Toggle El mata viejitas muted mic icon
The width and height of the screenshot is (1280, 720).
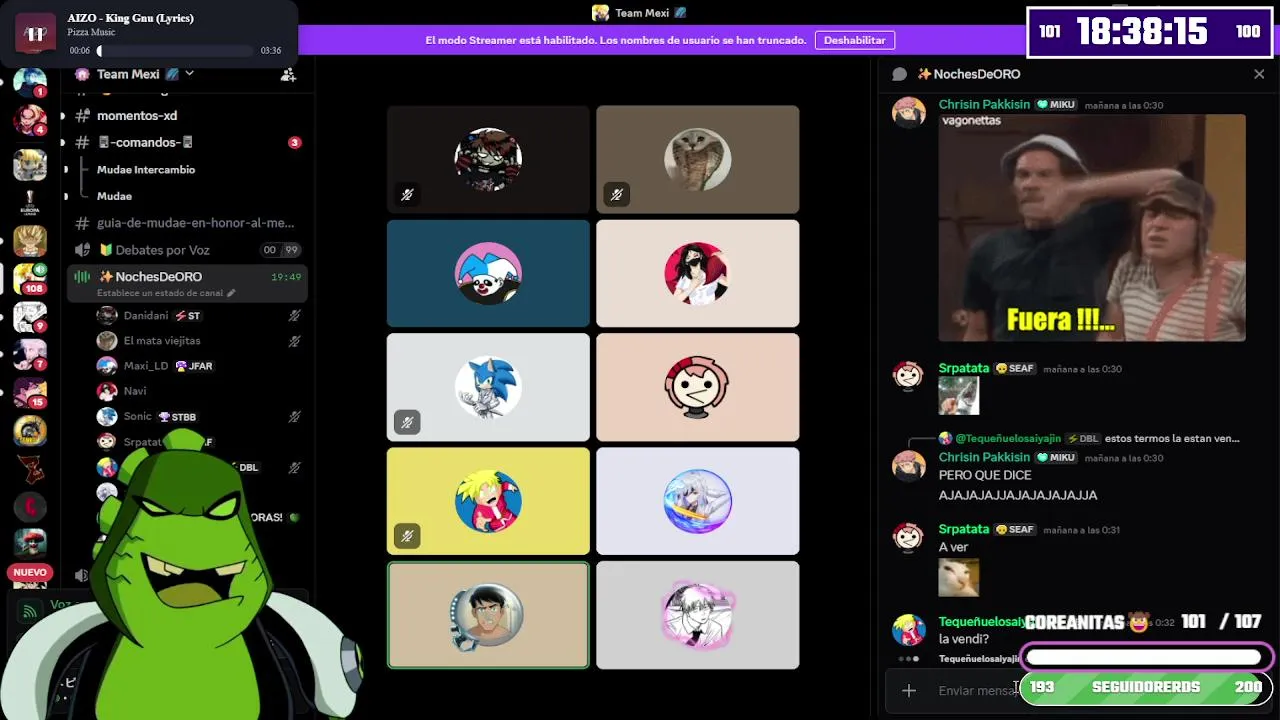[x=294, y=341]
